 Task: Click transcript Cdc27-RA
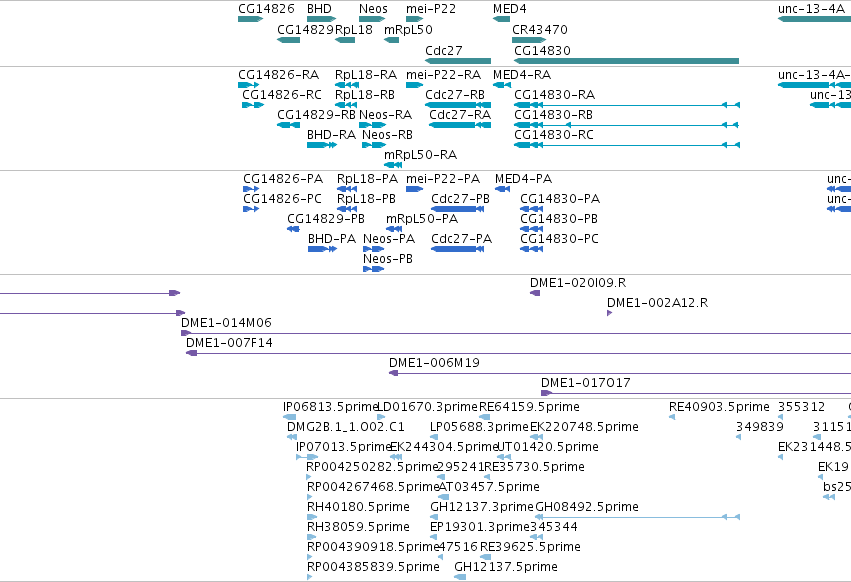[460, 125]
